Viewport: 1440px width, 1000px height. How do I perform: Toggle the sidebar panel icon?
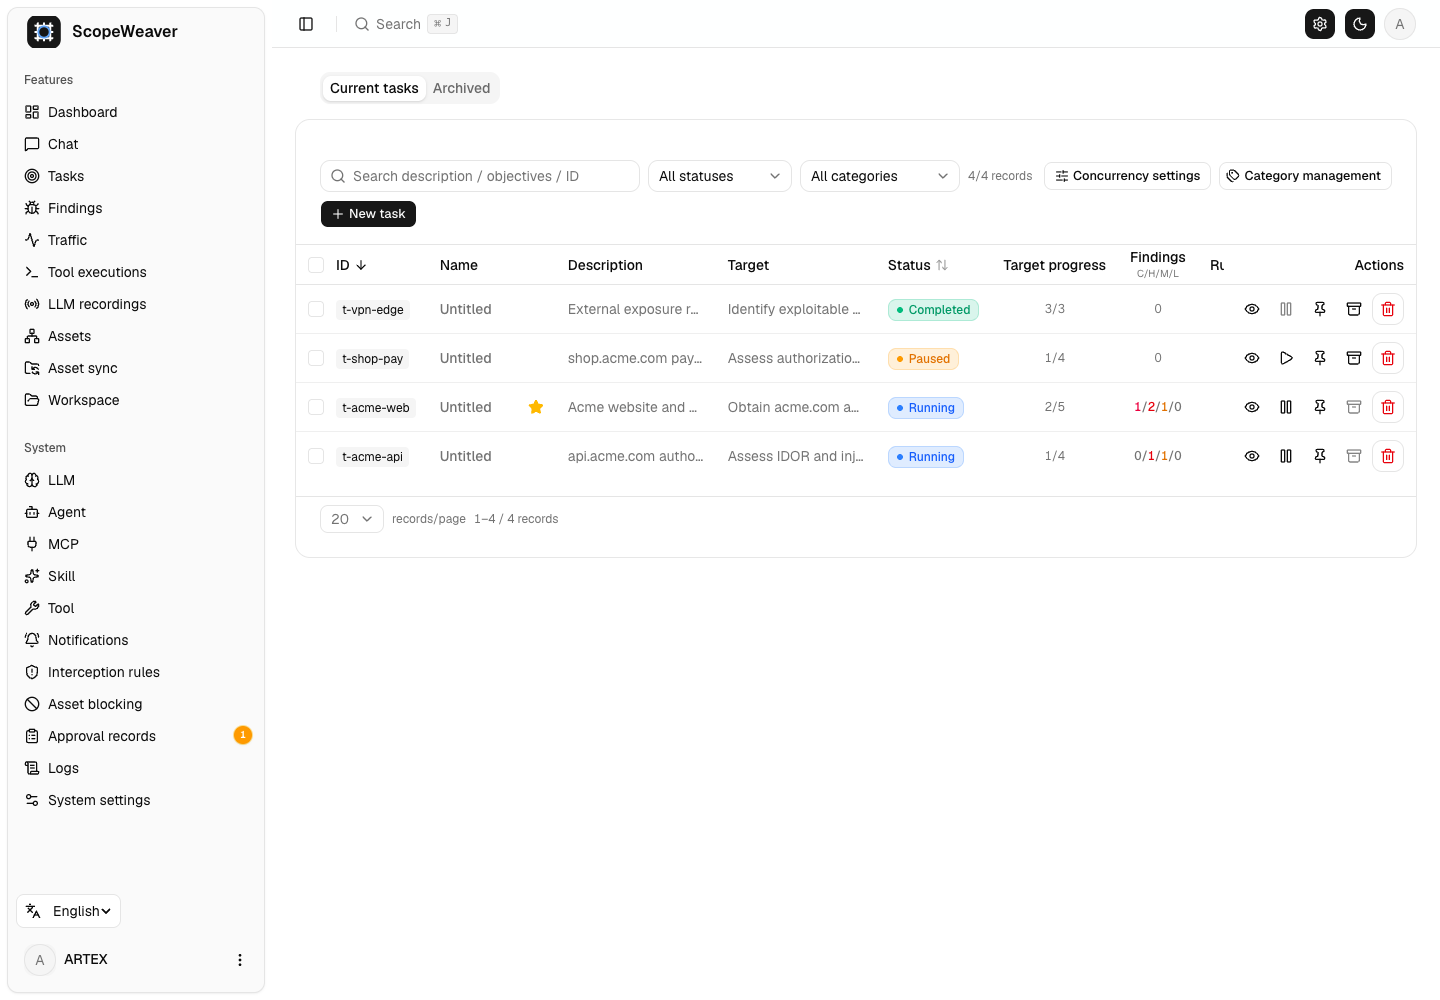click(x=306, y=24)
